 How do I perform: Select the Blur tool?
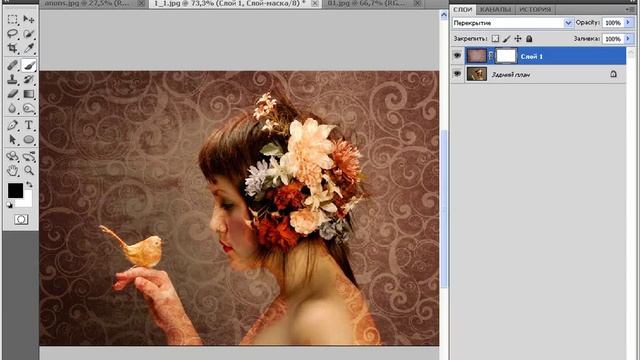(12, 108)
